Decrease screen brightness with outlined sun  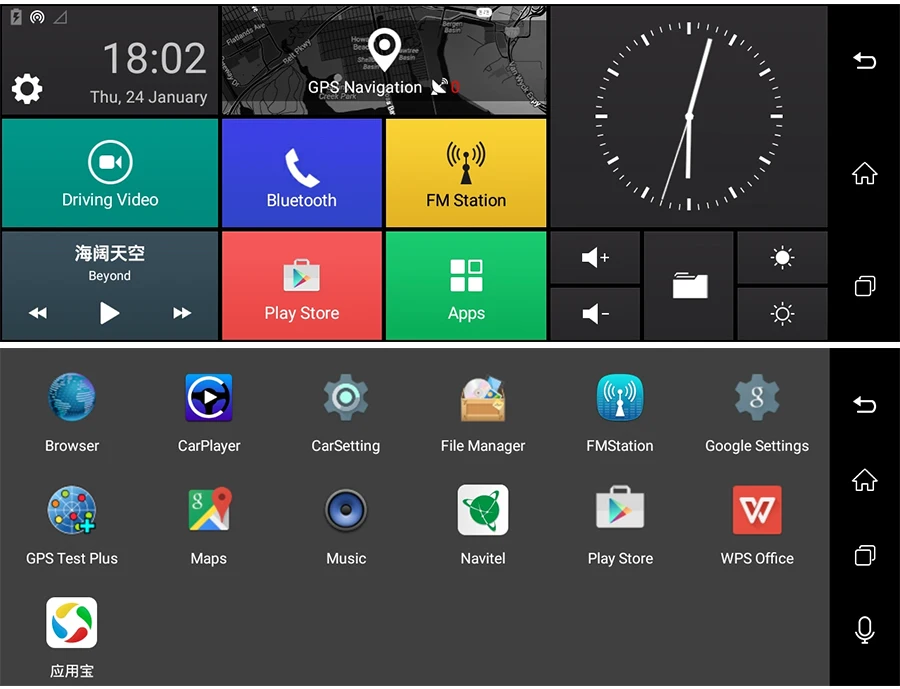pyautogui.click(x=782, y=313)
